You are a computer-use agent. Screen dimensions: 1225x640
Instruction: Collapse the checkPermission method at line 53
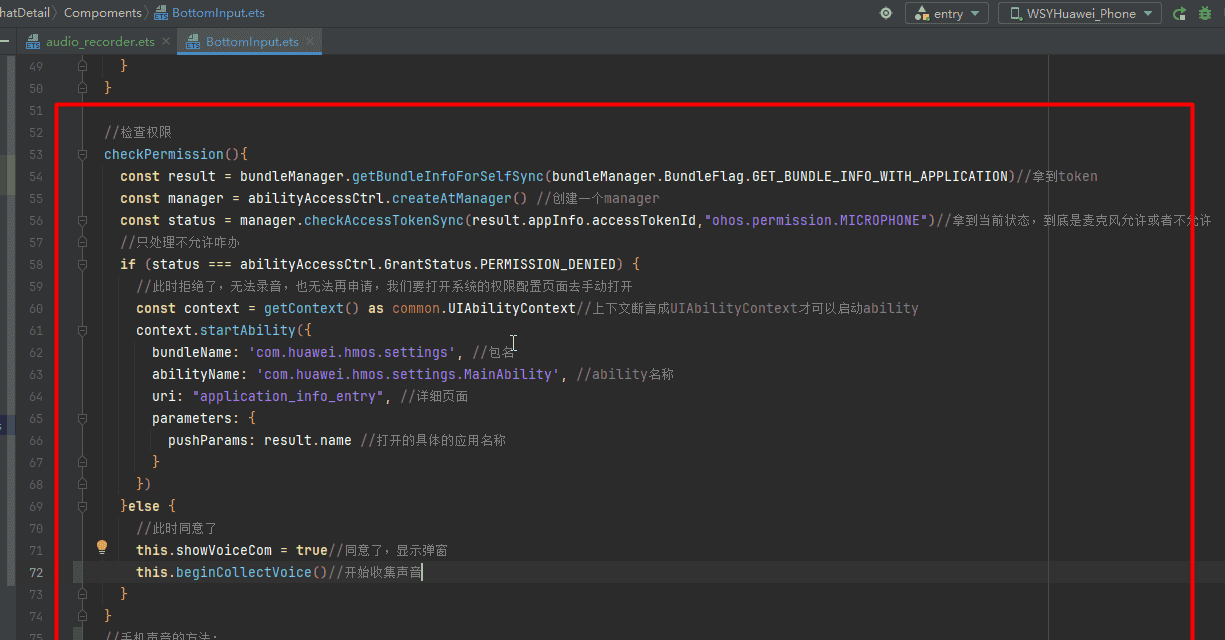click(83, 154)
